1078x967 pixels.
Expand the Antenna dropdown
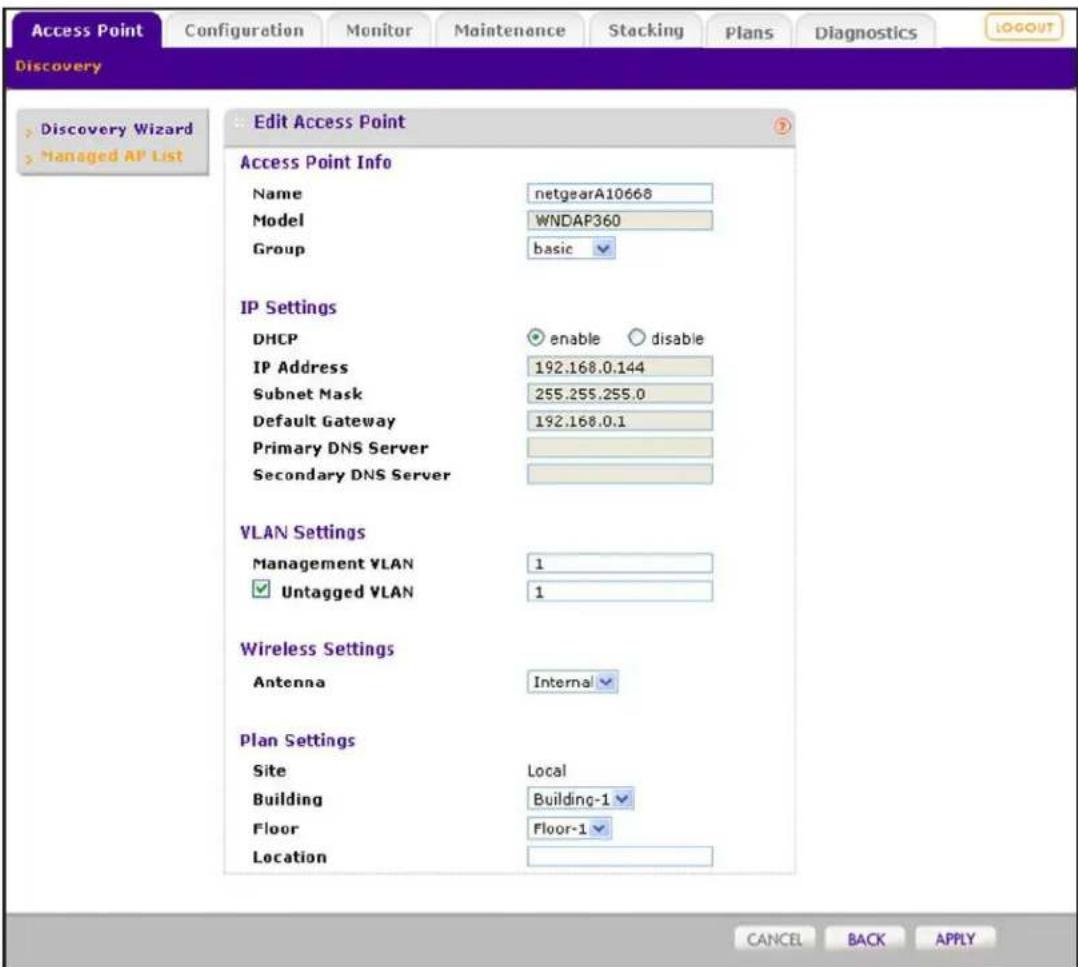(572, 682)
